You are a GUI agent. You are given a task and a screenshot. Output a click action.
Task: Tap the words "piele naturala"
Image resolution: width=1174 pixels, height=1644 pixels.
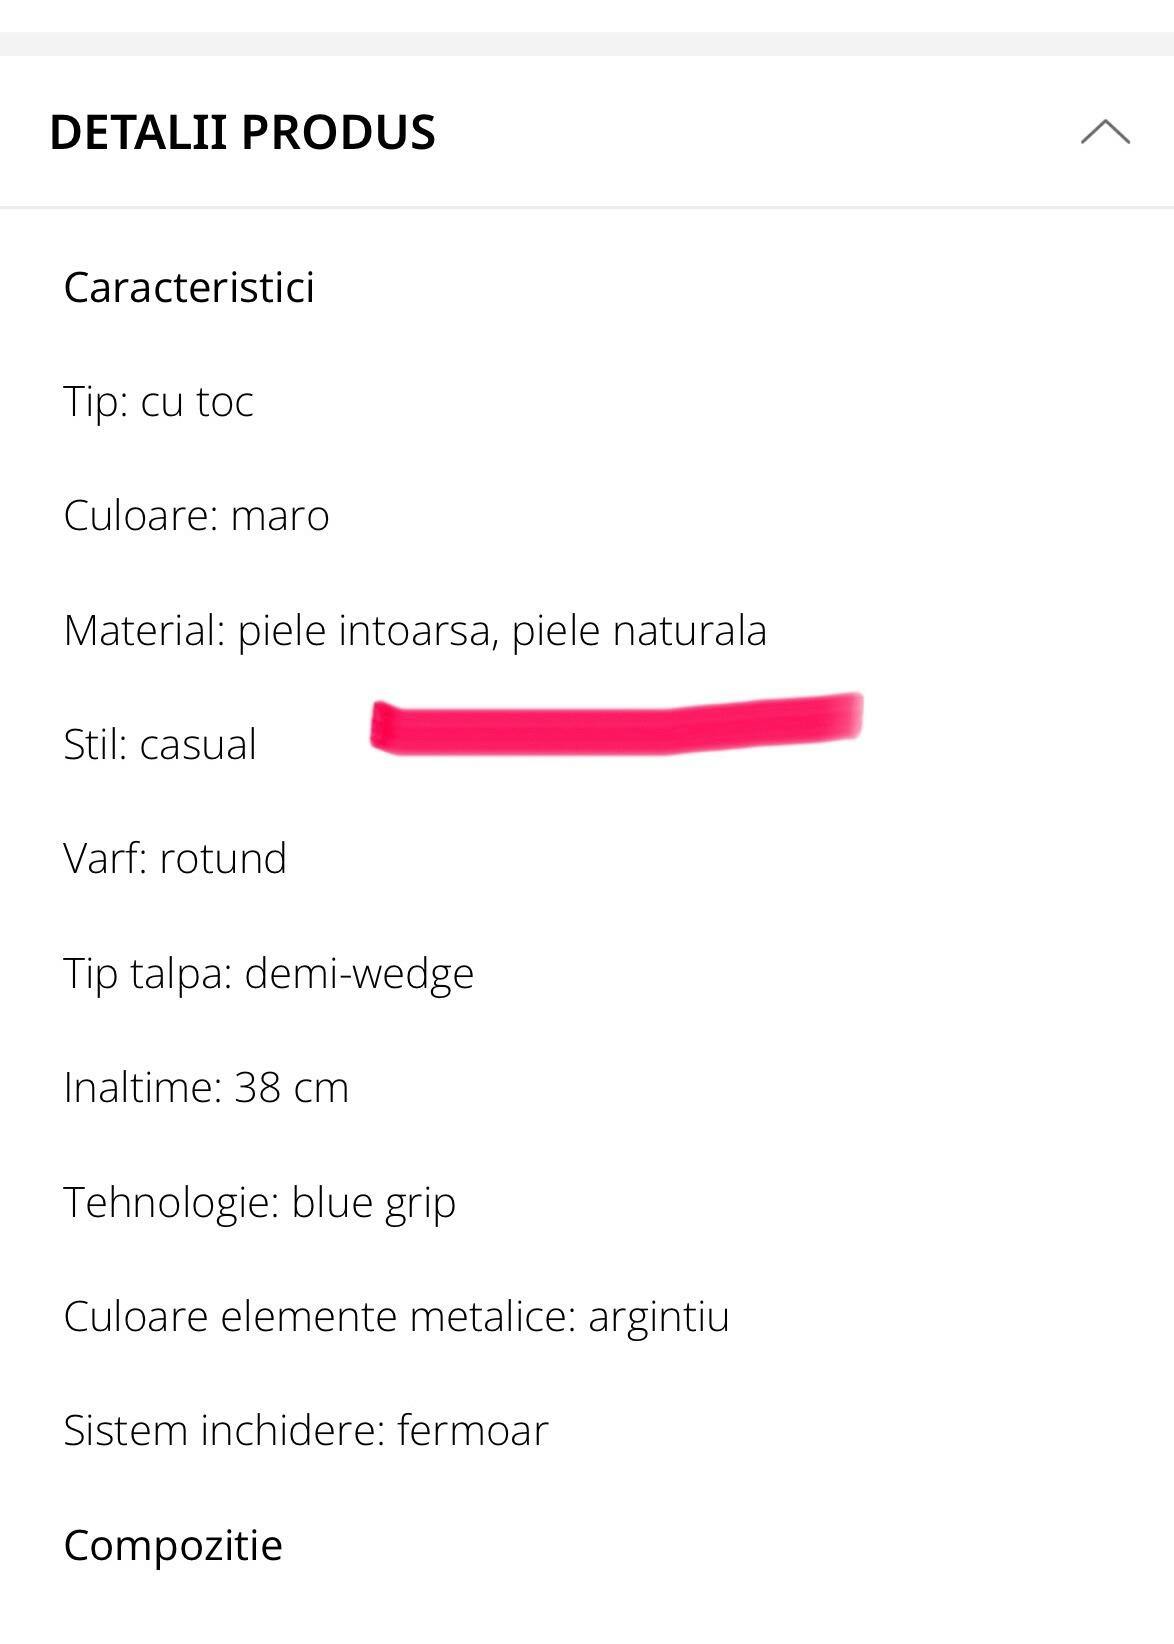[x=639, y=631]
